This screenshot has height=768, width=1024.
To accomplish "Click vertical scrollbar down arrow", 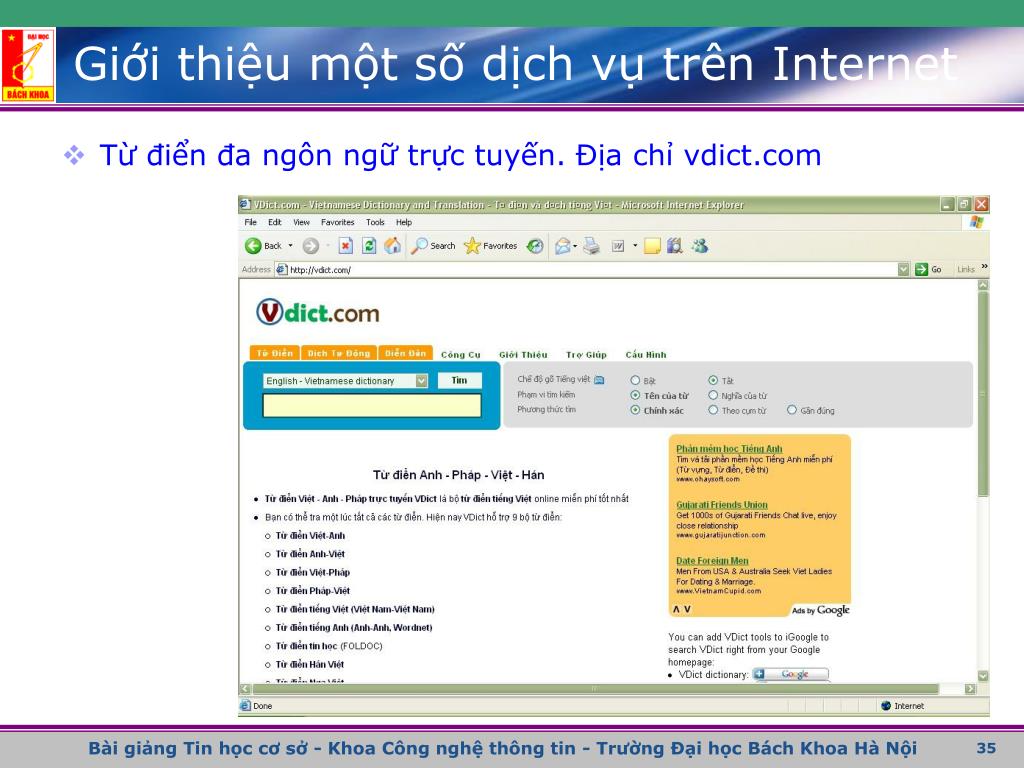I will pos(984,676).
